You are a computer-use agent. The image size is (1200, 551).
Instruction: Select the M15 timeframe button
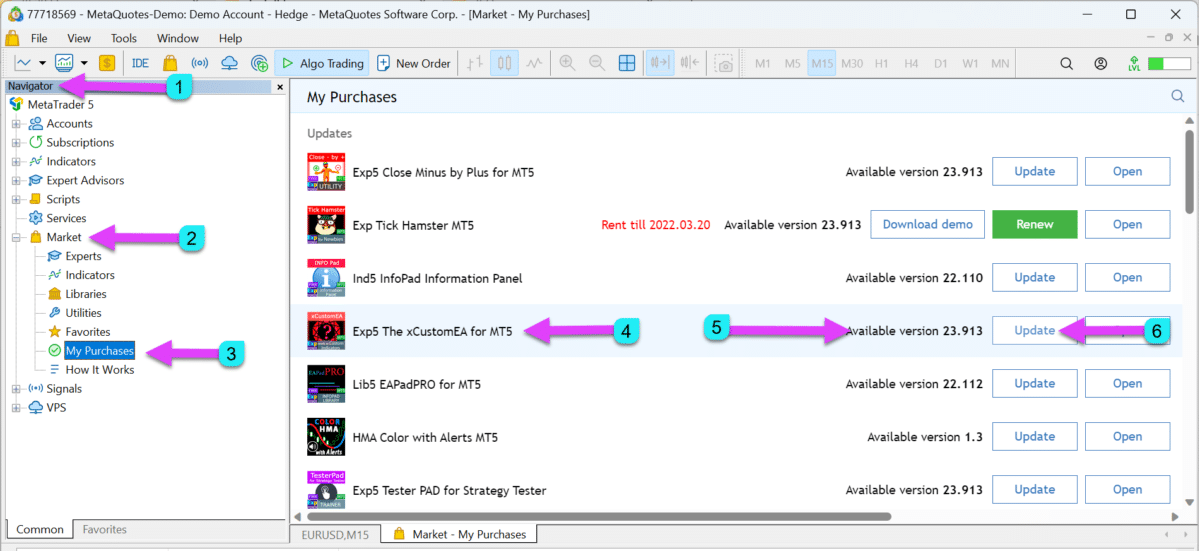point(822,63)
